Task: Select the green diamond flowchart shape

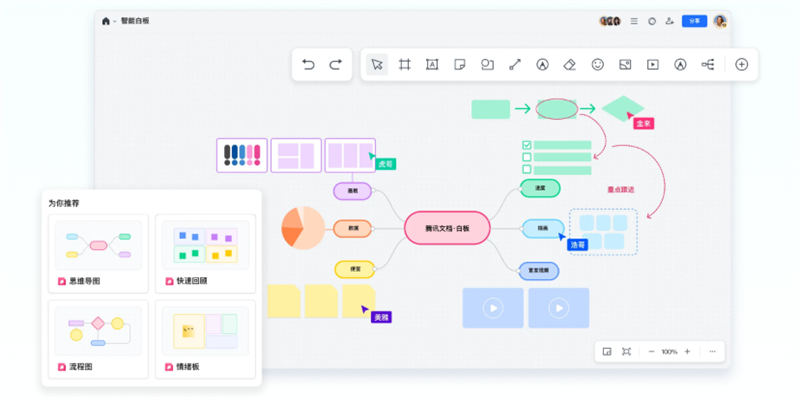Action: (622, 109)
